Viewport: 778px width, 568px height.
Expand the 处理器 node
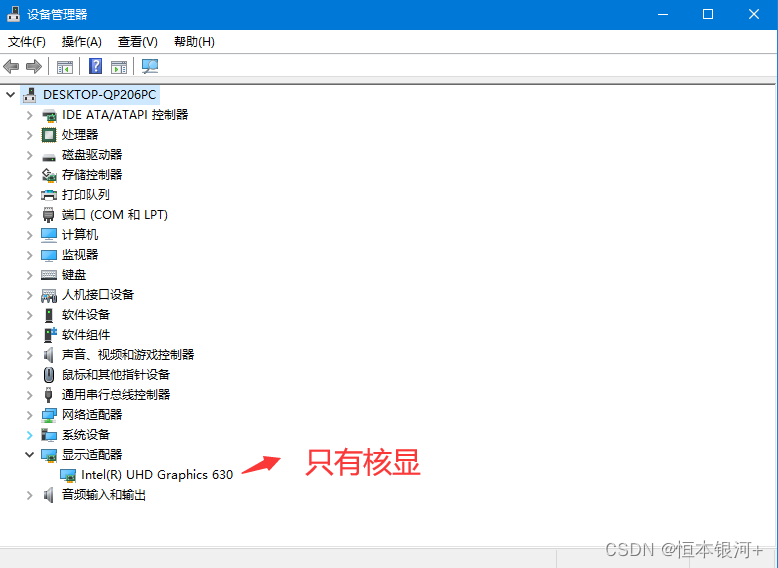[29, 135]
